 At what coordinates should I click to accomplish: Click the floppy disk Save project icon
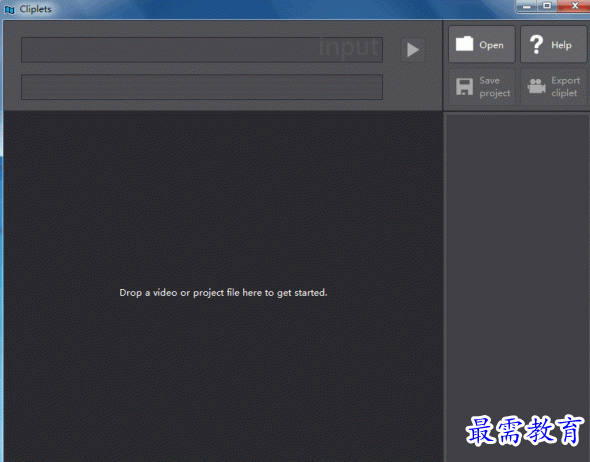(464, 87)
